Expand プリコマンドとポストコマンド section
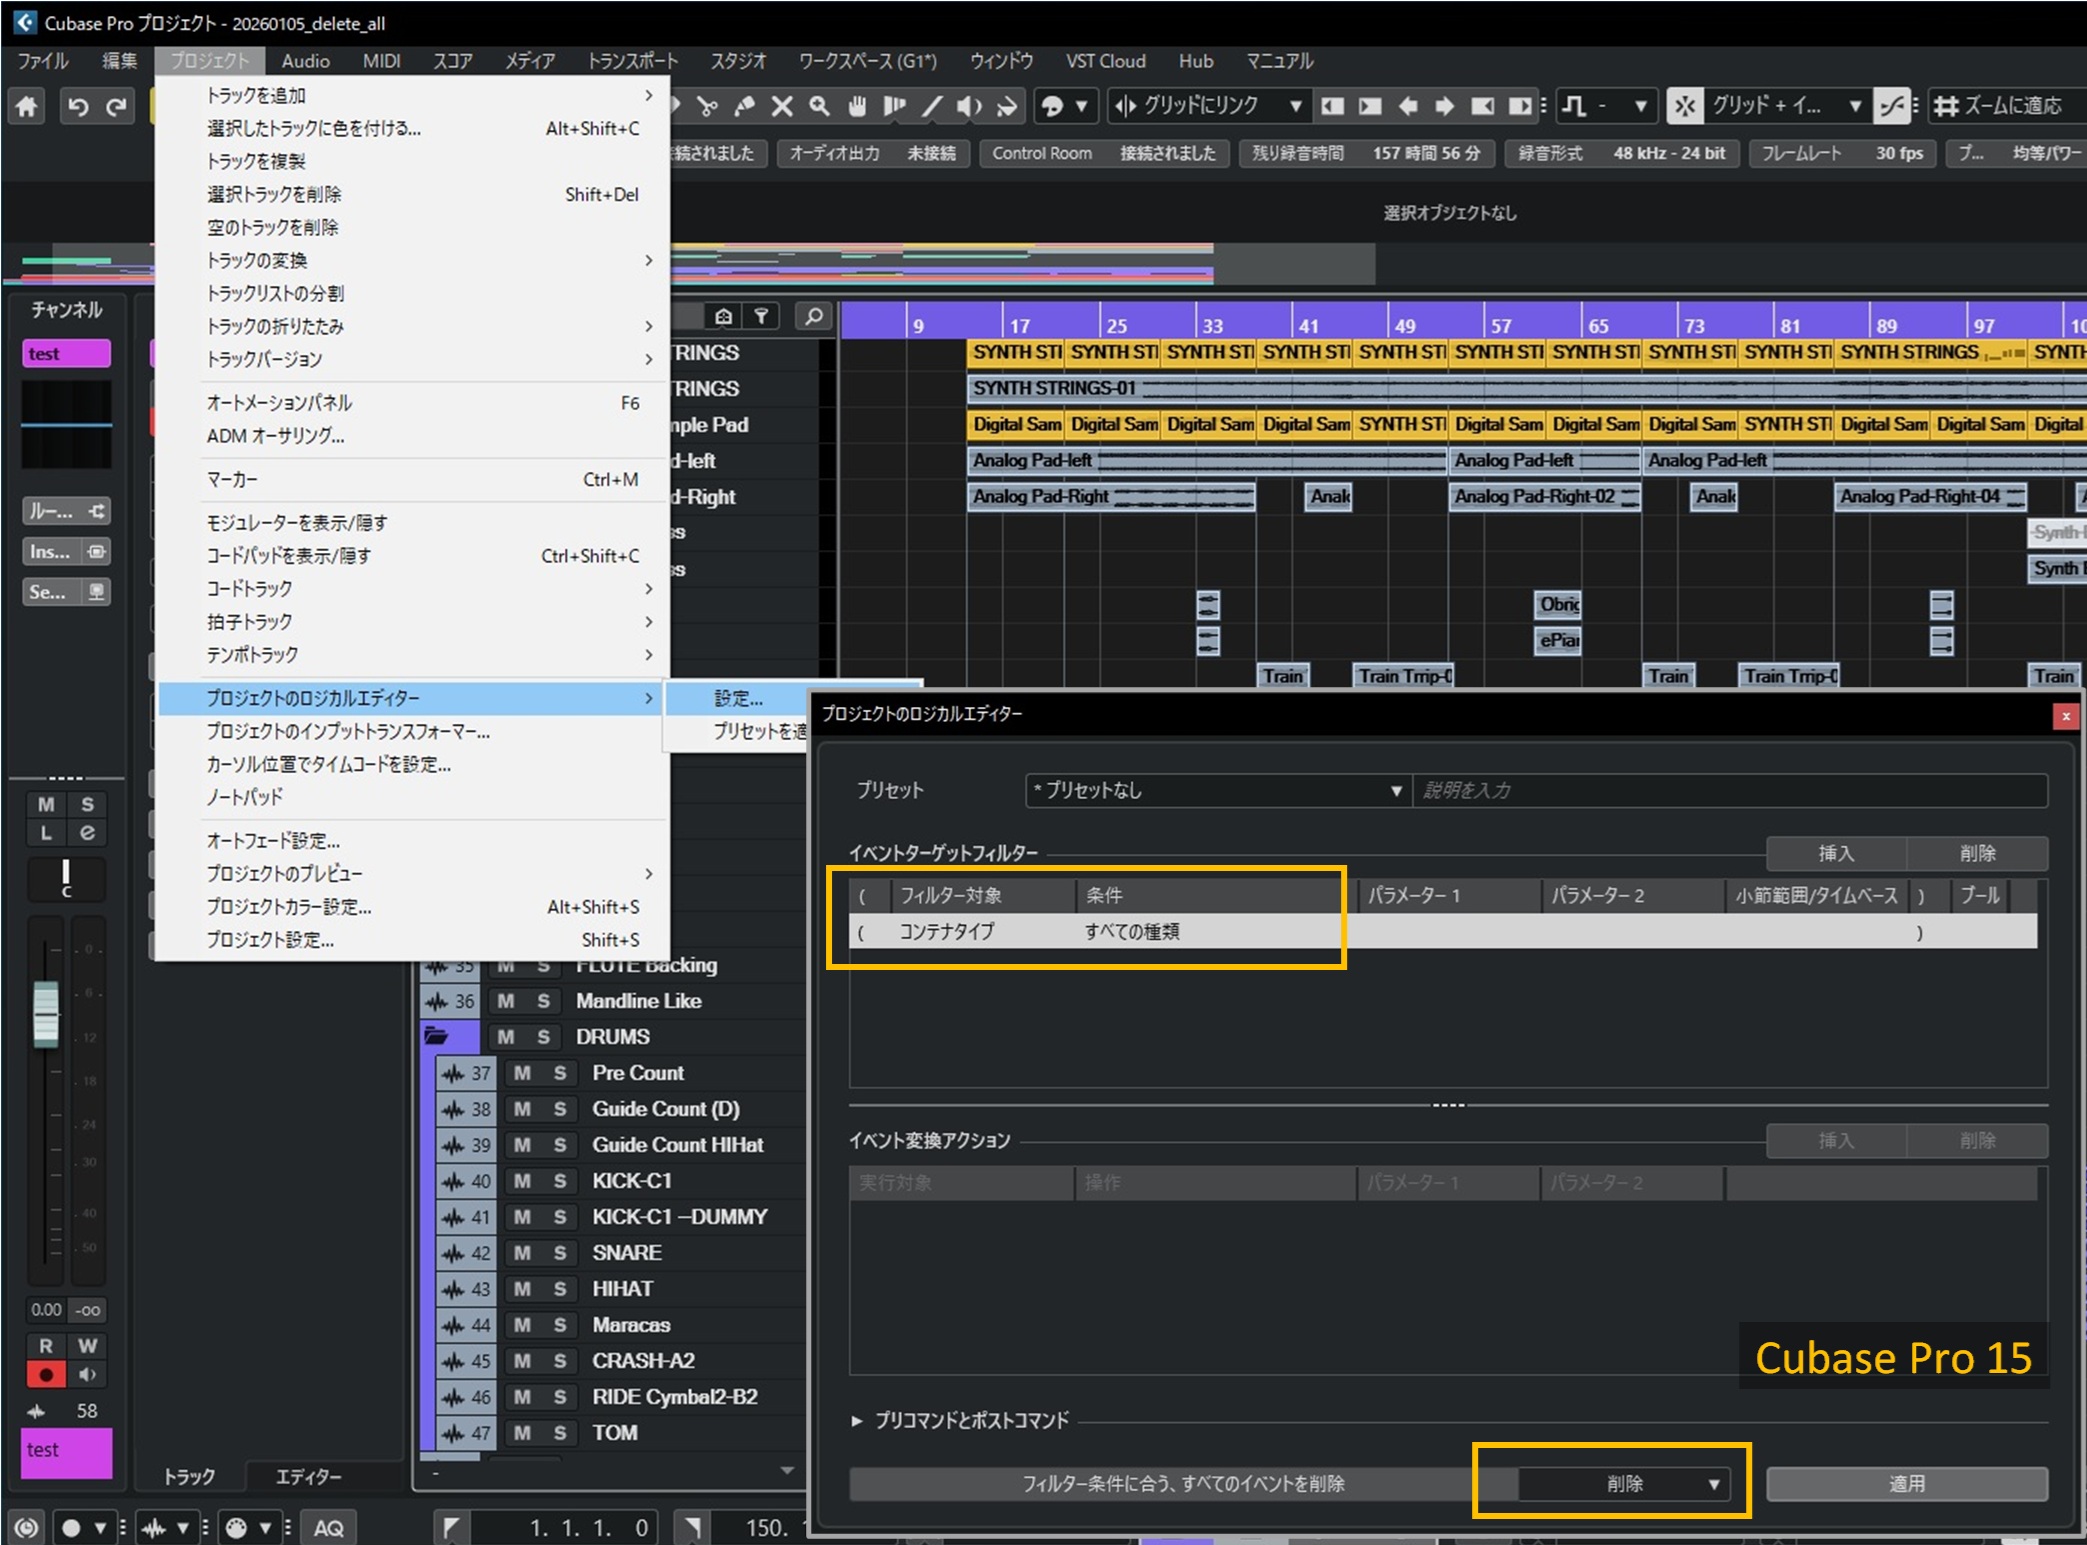 point(857,1420)
